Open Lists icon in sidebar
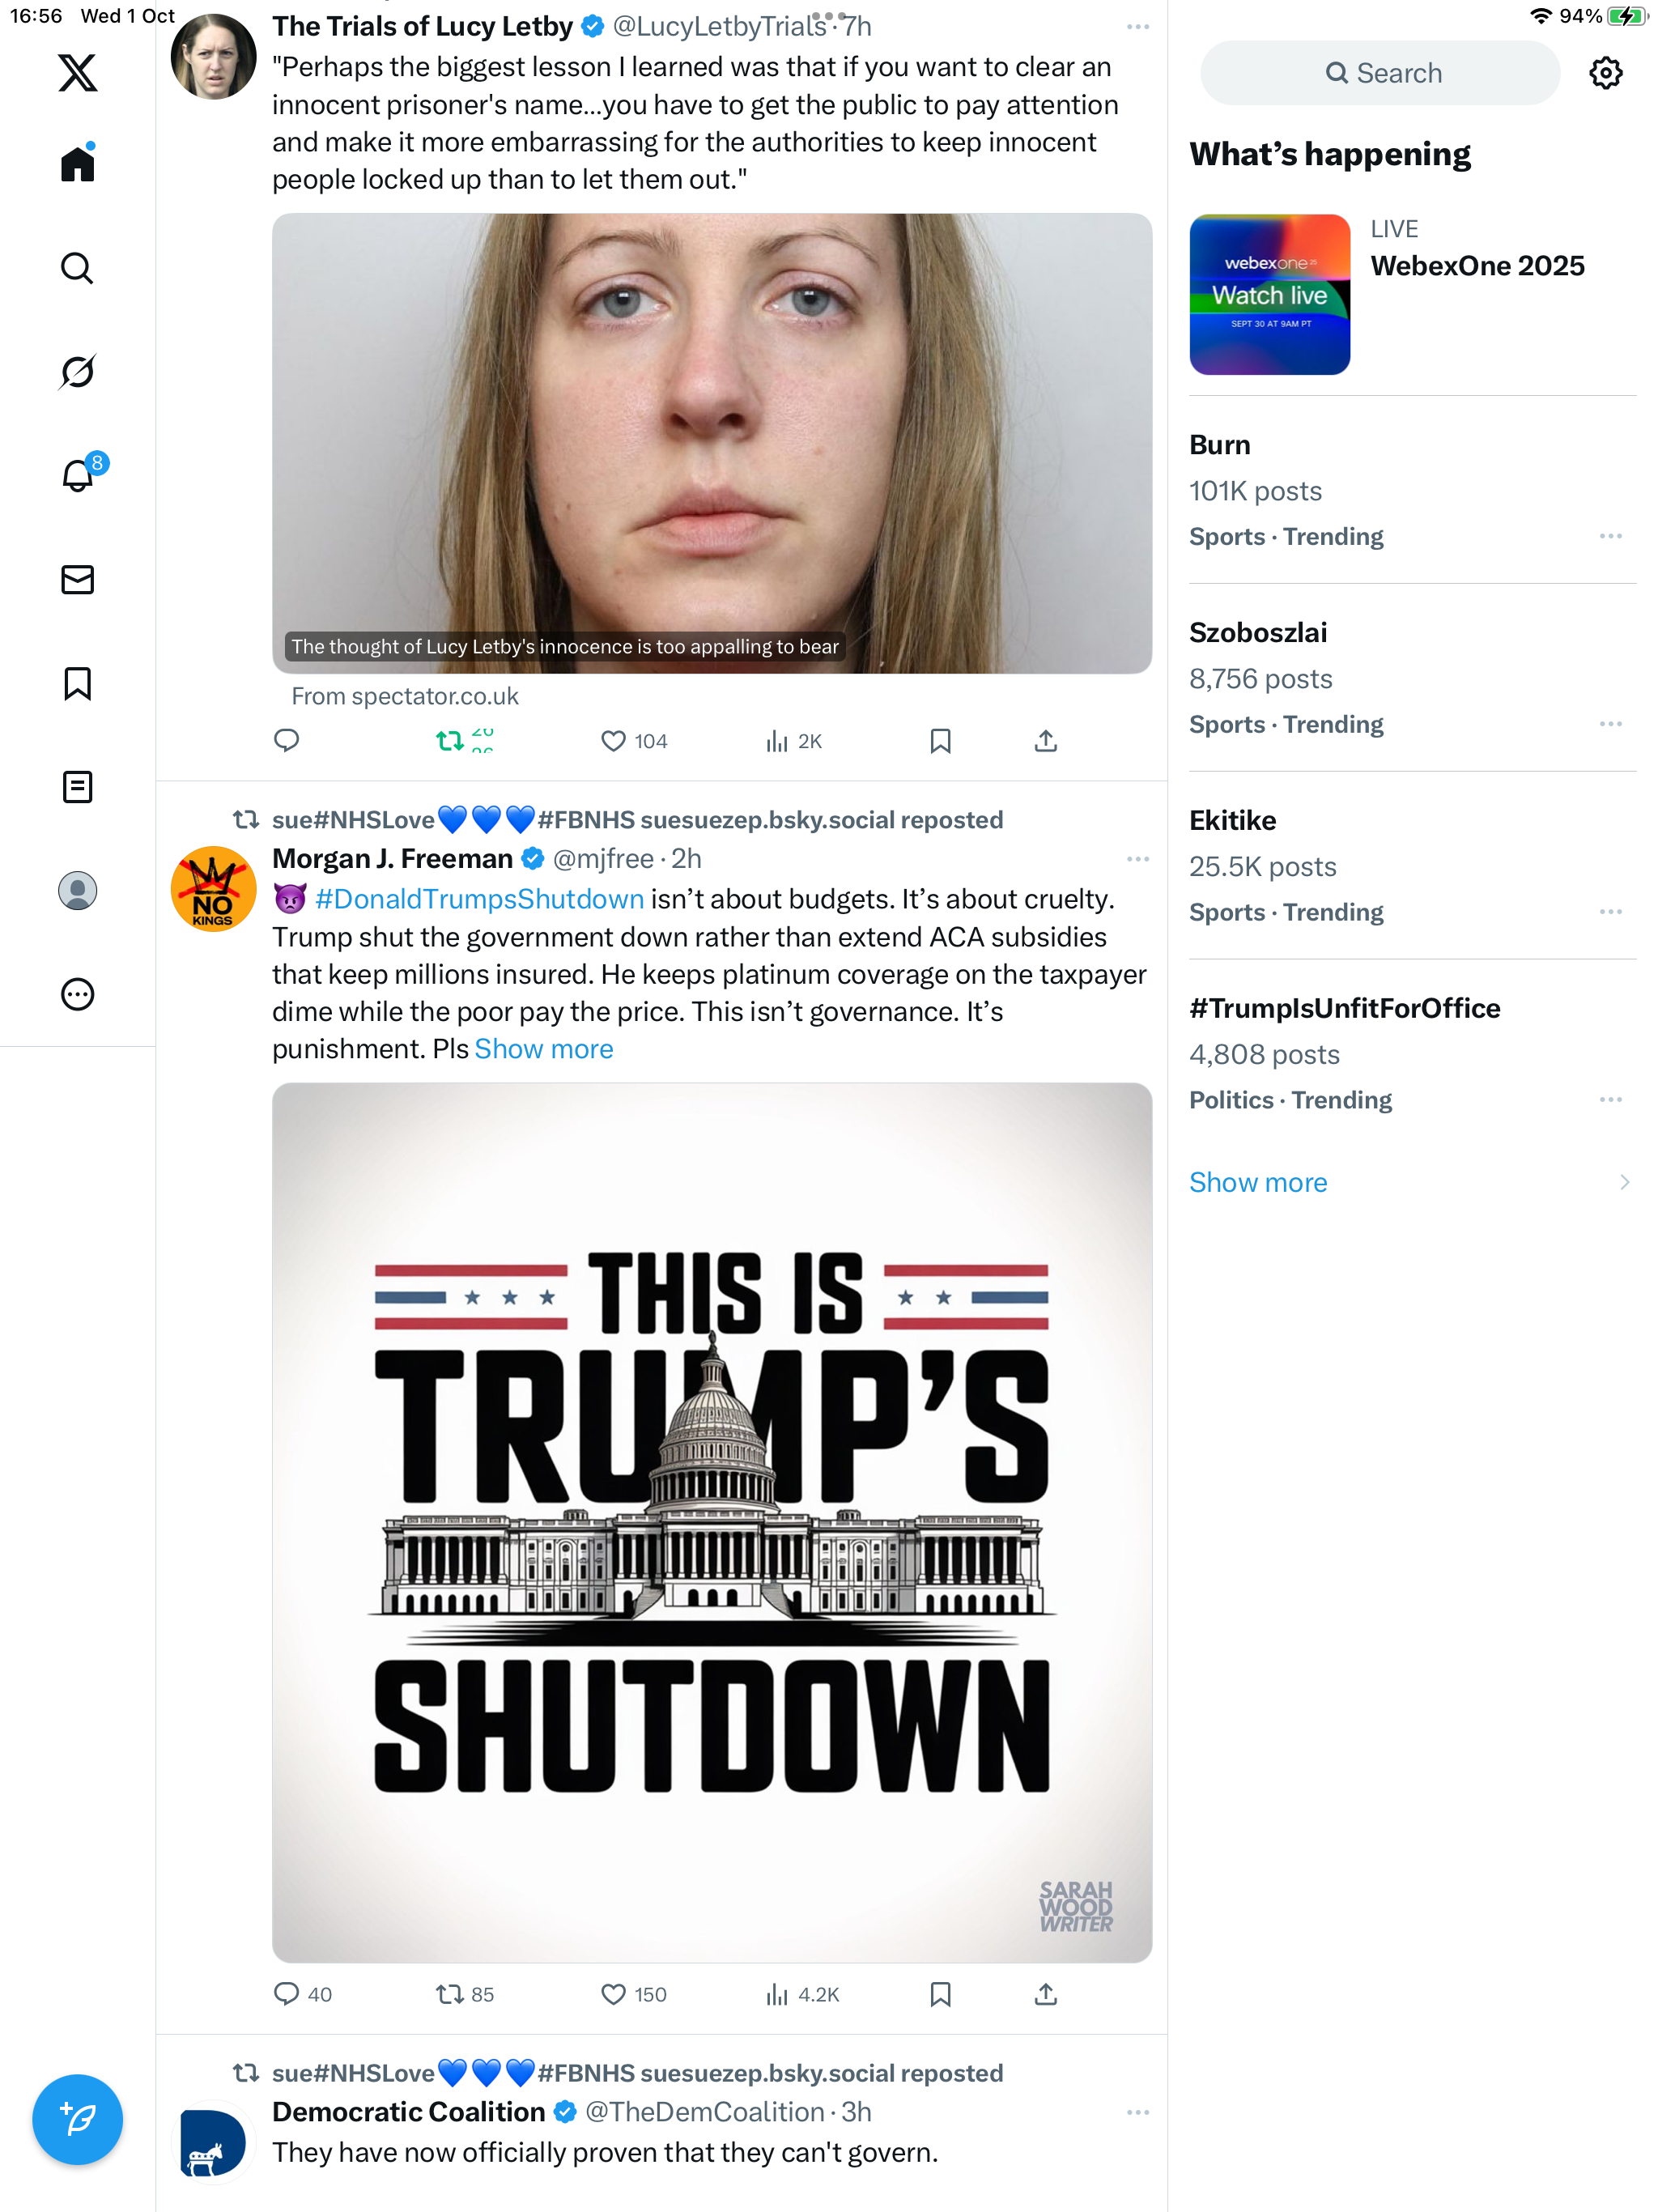The height and width of the screenshot is (2212, 1658). point(77,787)
